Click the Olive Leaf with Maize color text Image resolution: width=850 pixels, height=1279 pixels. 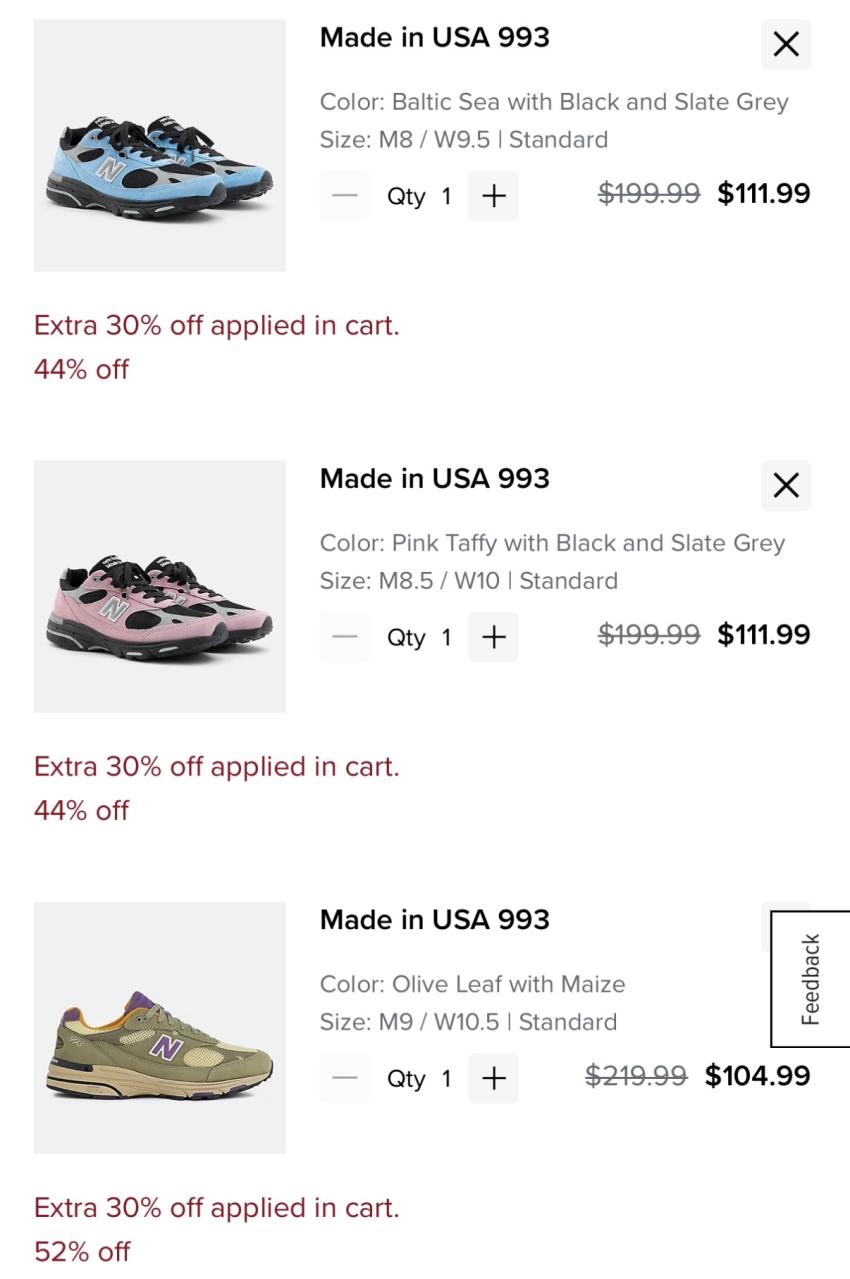click(x=472, y=984)
